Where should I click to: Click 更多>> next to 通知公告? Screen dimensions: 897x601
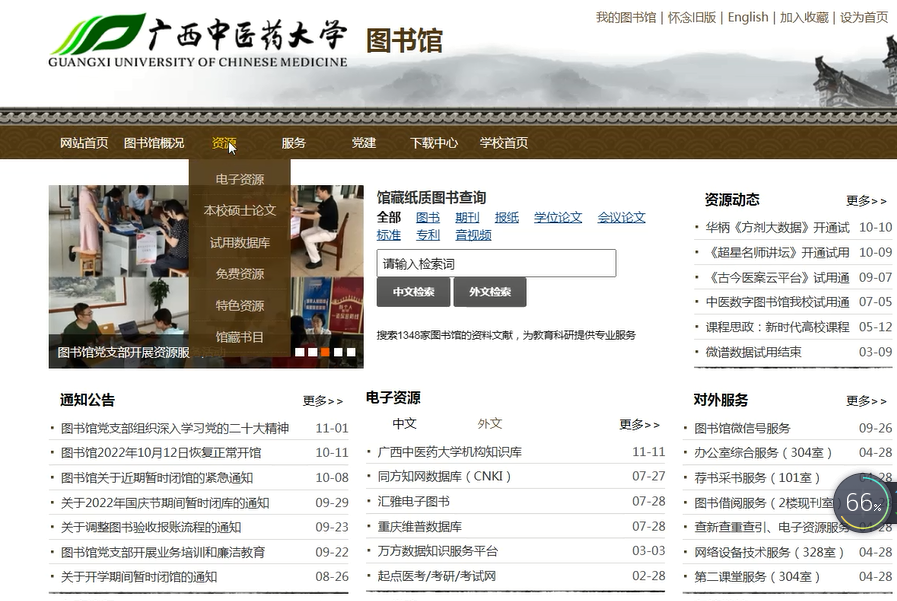(x=323, y=400)
